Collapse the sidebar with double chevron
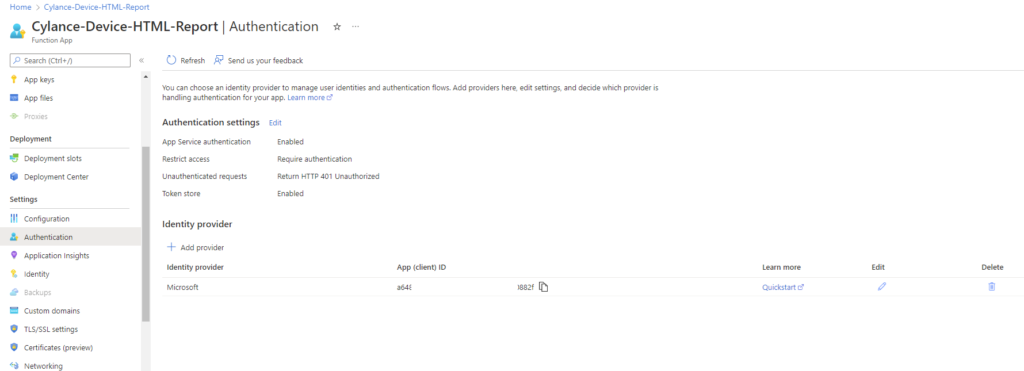Image resolution: width=1024 pixels, height=371 pixels. 142,60
